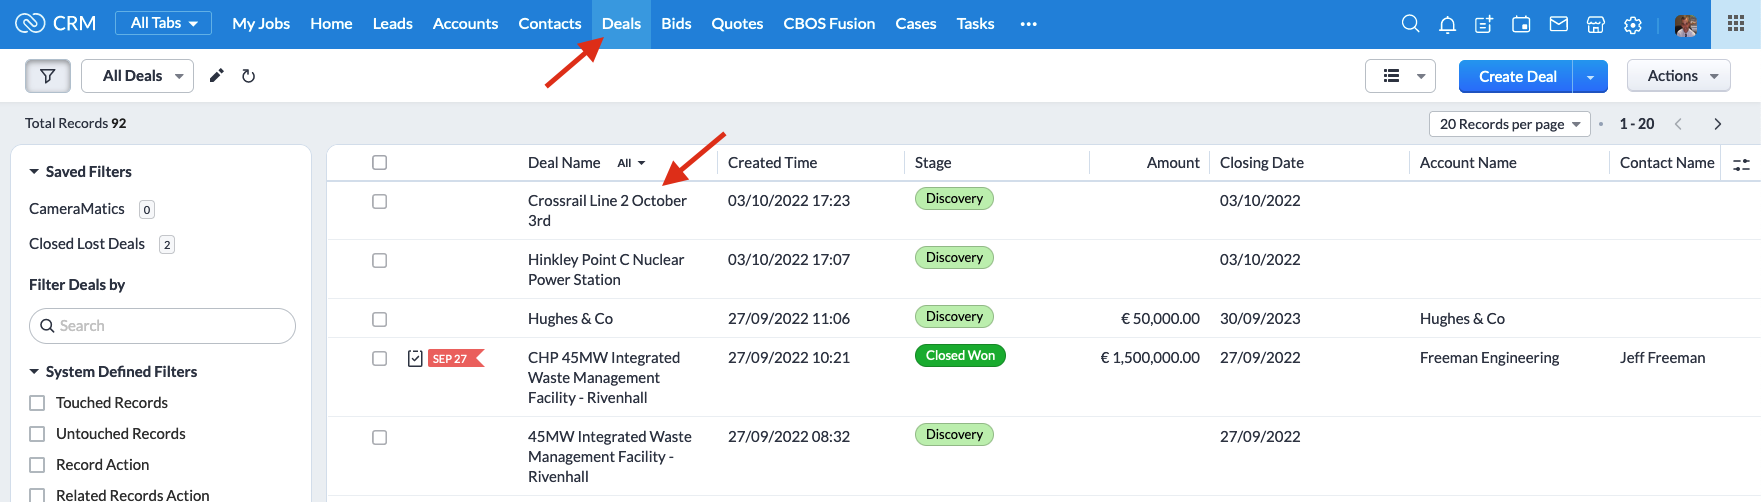This screenshot has height=502, width=1761.
Task: Open the Hinkley Point C Nuclear deal
Action: coord(606,270)
